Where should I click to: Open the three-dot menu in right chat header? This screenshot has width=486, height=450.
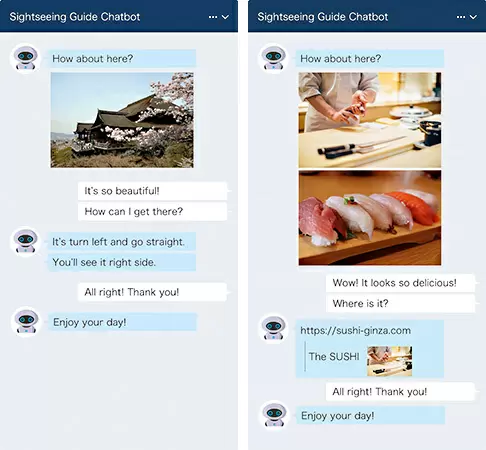tap(461, 17)
